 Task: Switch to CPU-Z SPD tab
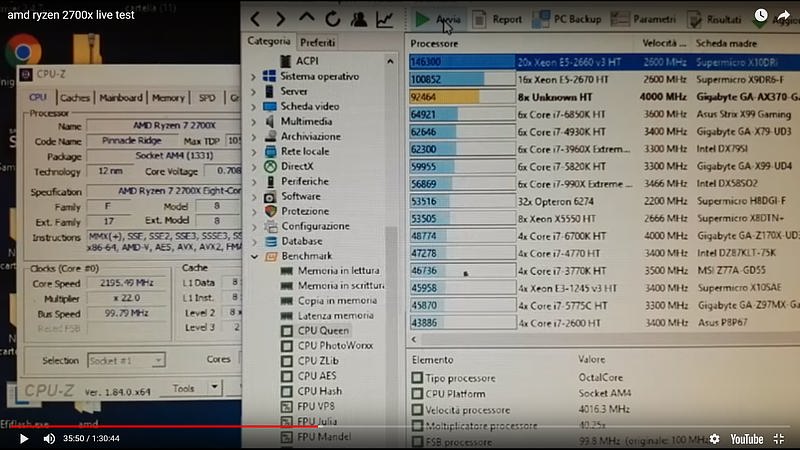[x=207, y=97]
